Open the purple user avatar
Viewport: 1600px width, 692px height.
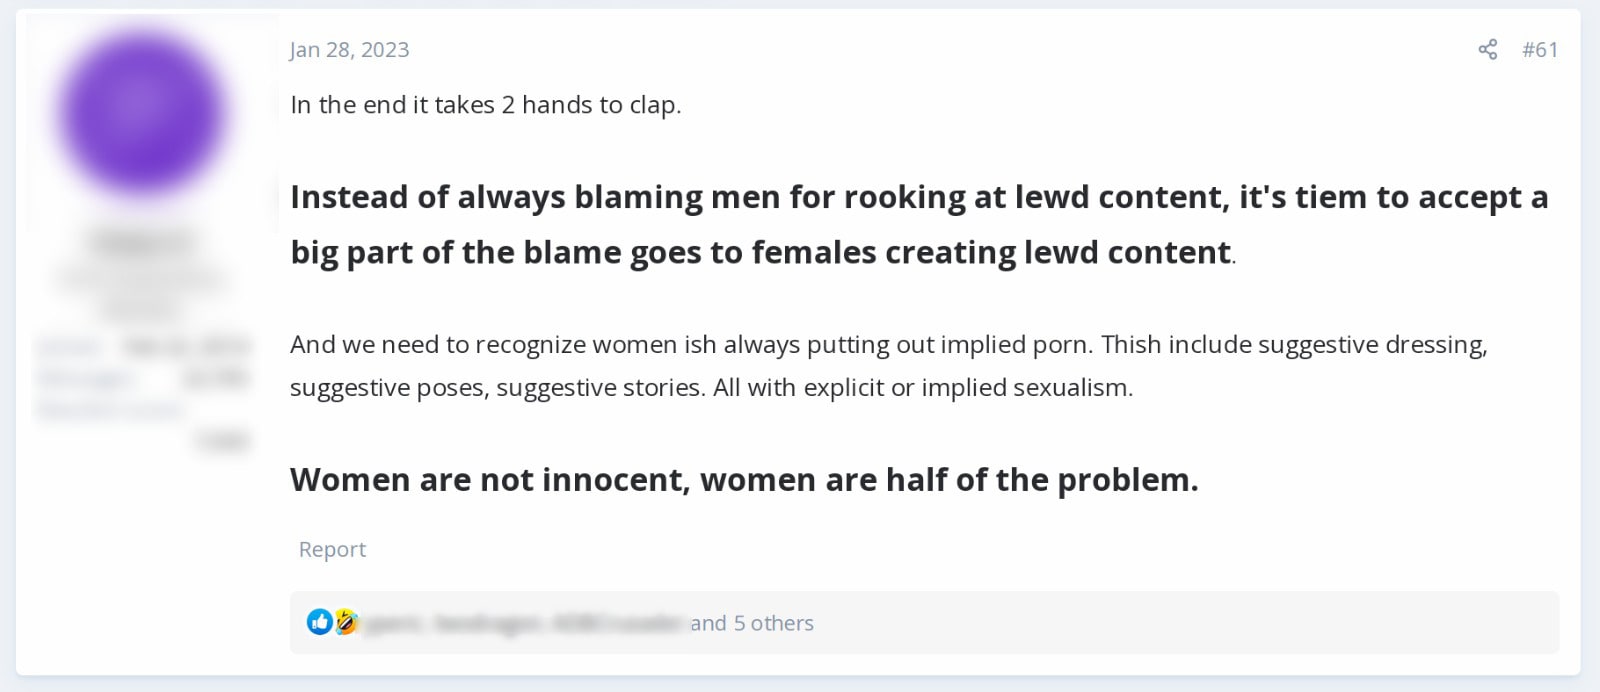[141, 112]
